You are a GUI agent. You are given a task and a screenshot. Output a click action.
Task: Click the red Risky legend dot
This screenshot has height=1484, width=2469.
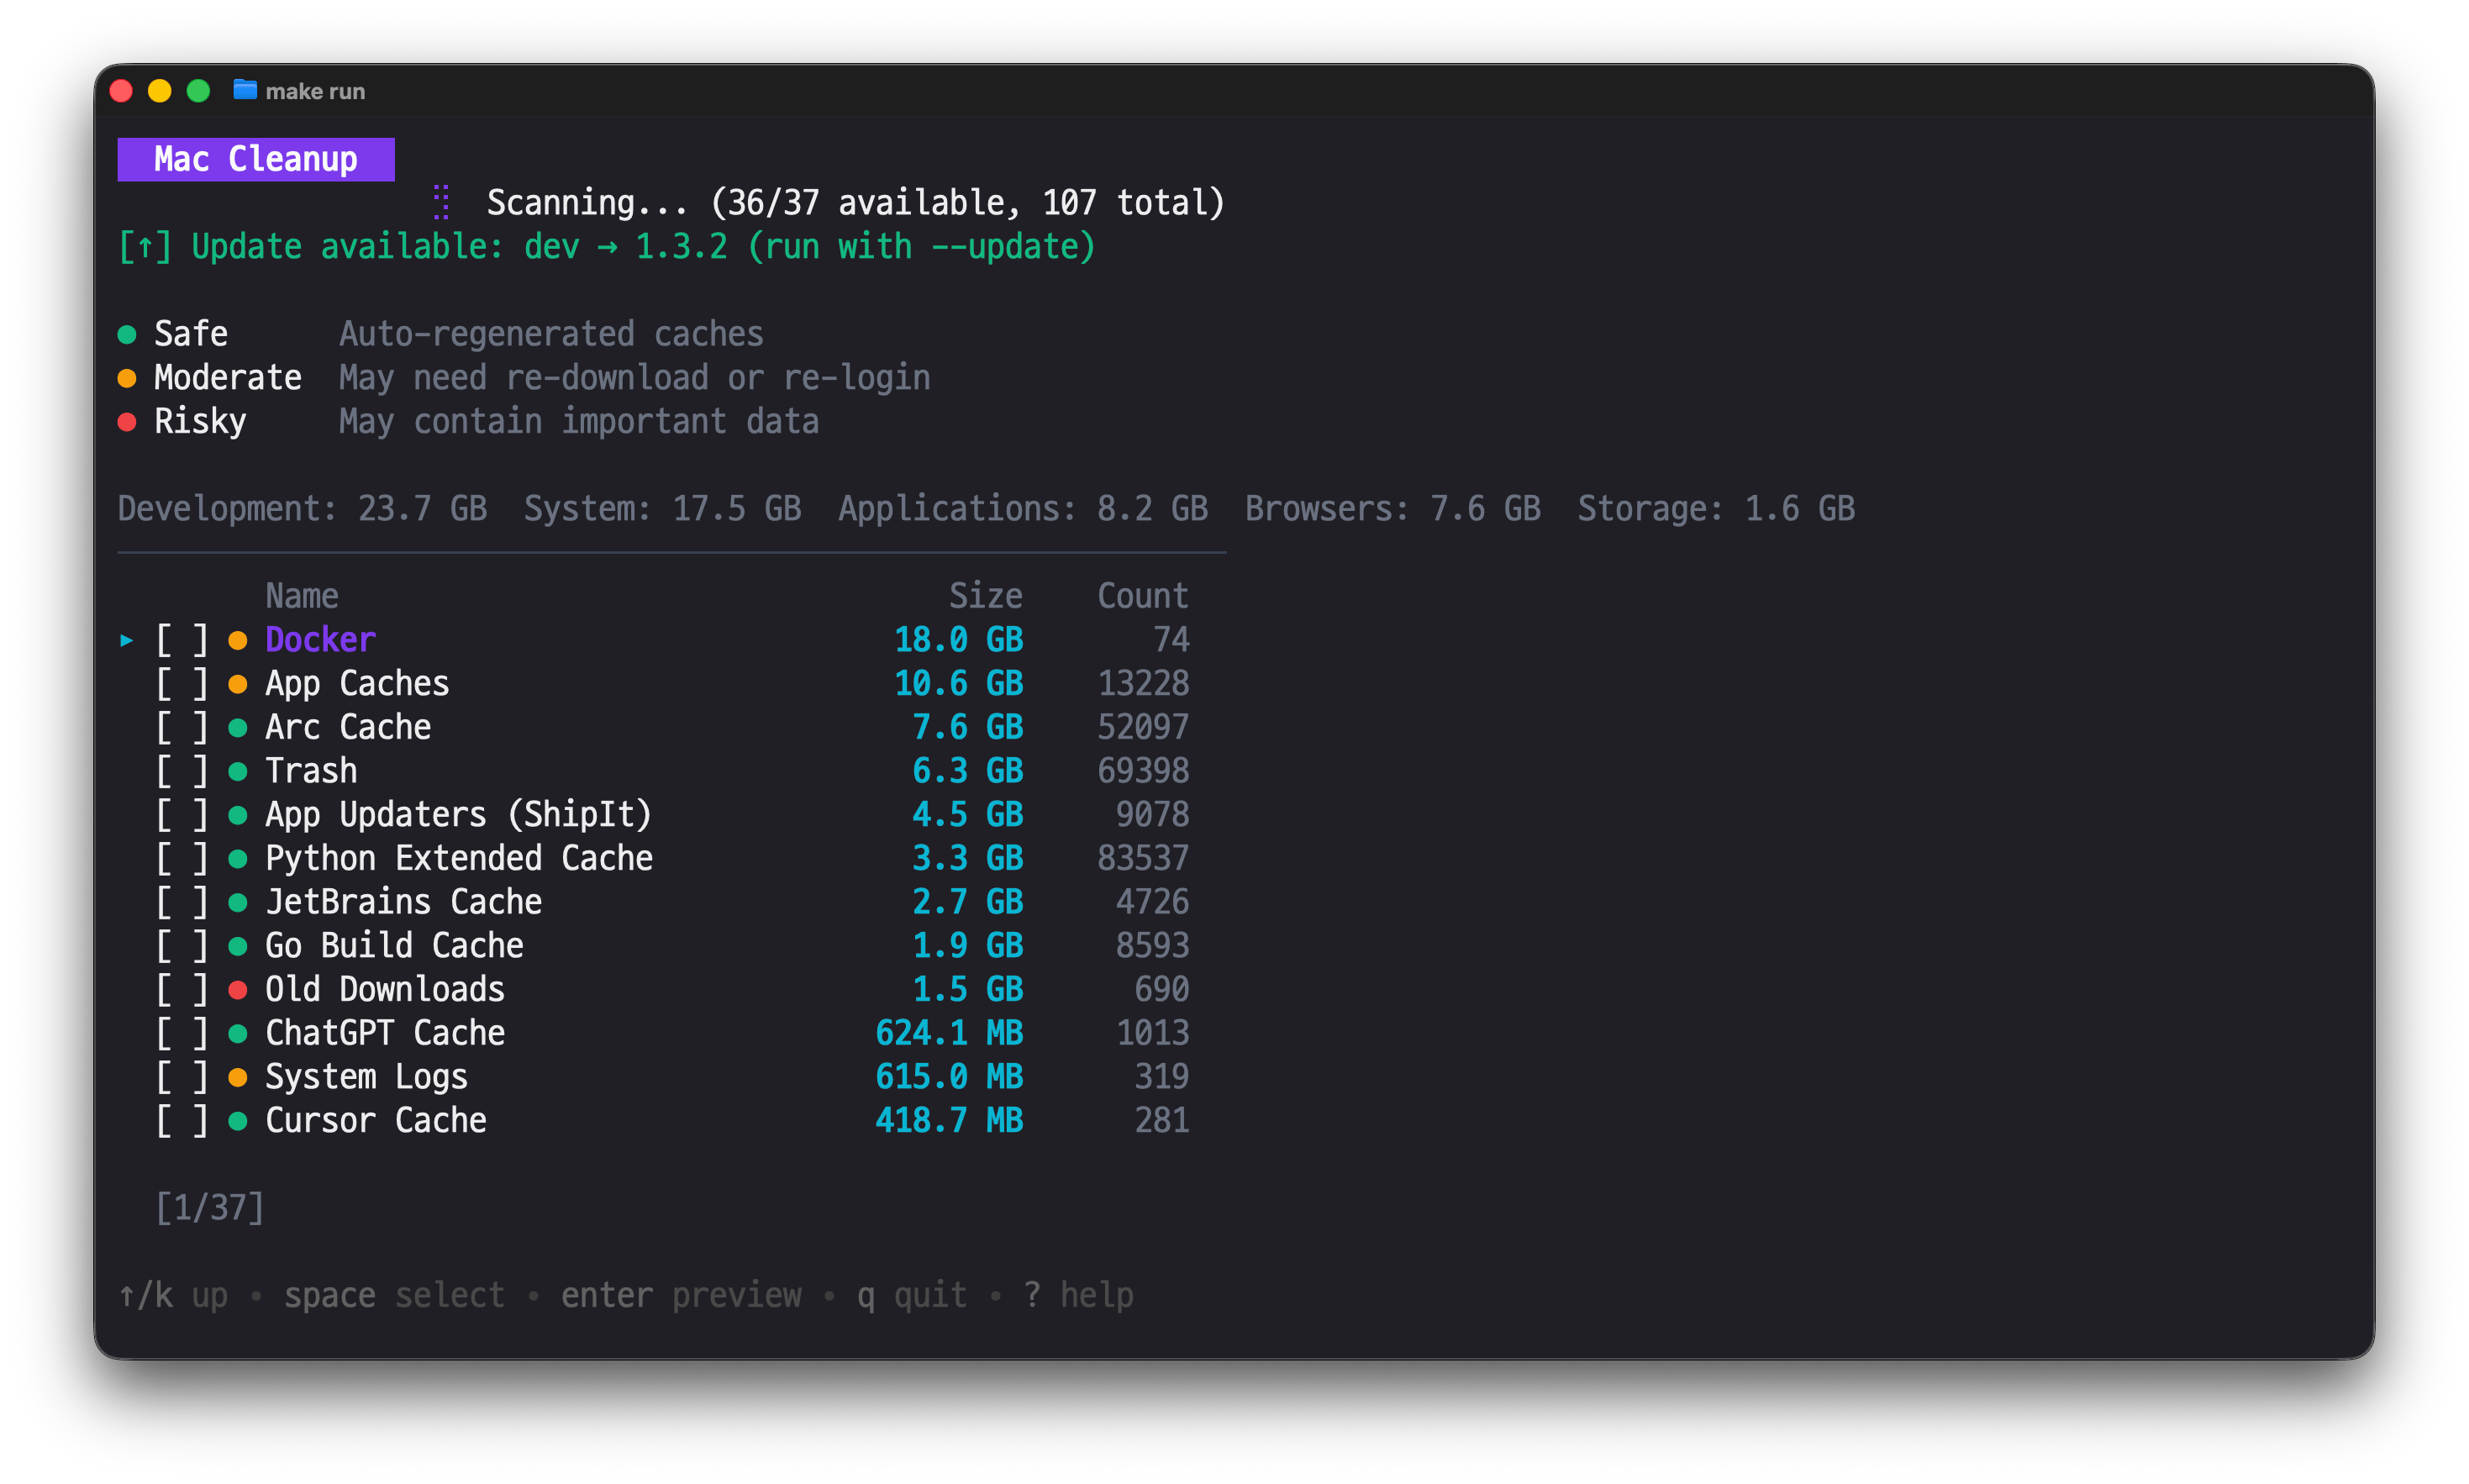pos(127,422)
